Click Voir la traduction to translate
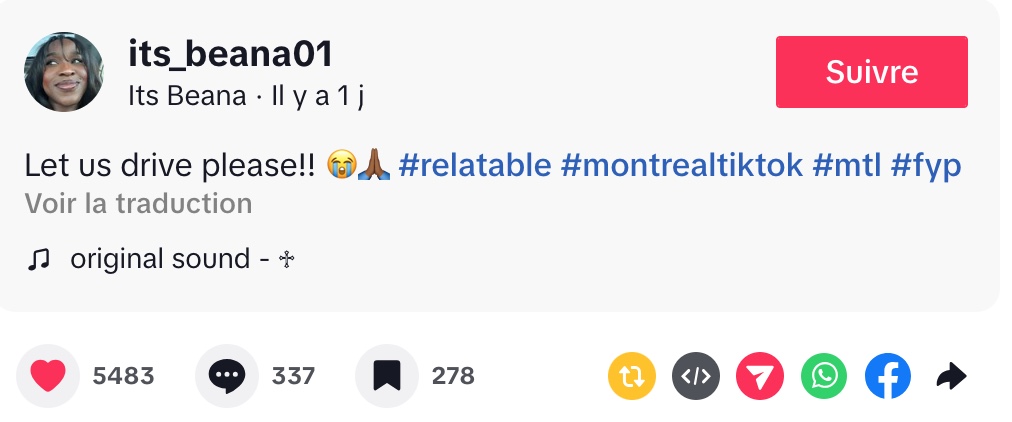 (x=138, y=204)
